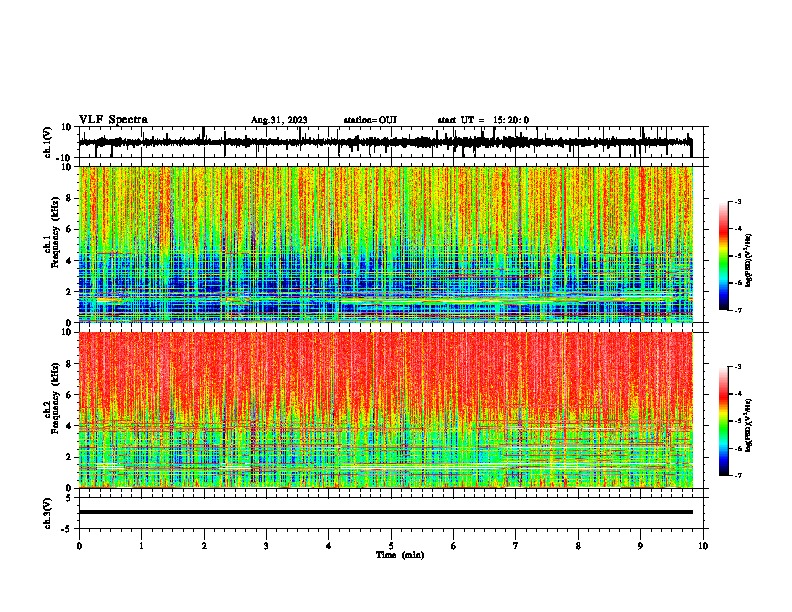Click time axis tick label "7"
Viewport: 792px width, 612px height.
pyautogui.click(x=516, y=546)
